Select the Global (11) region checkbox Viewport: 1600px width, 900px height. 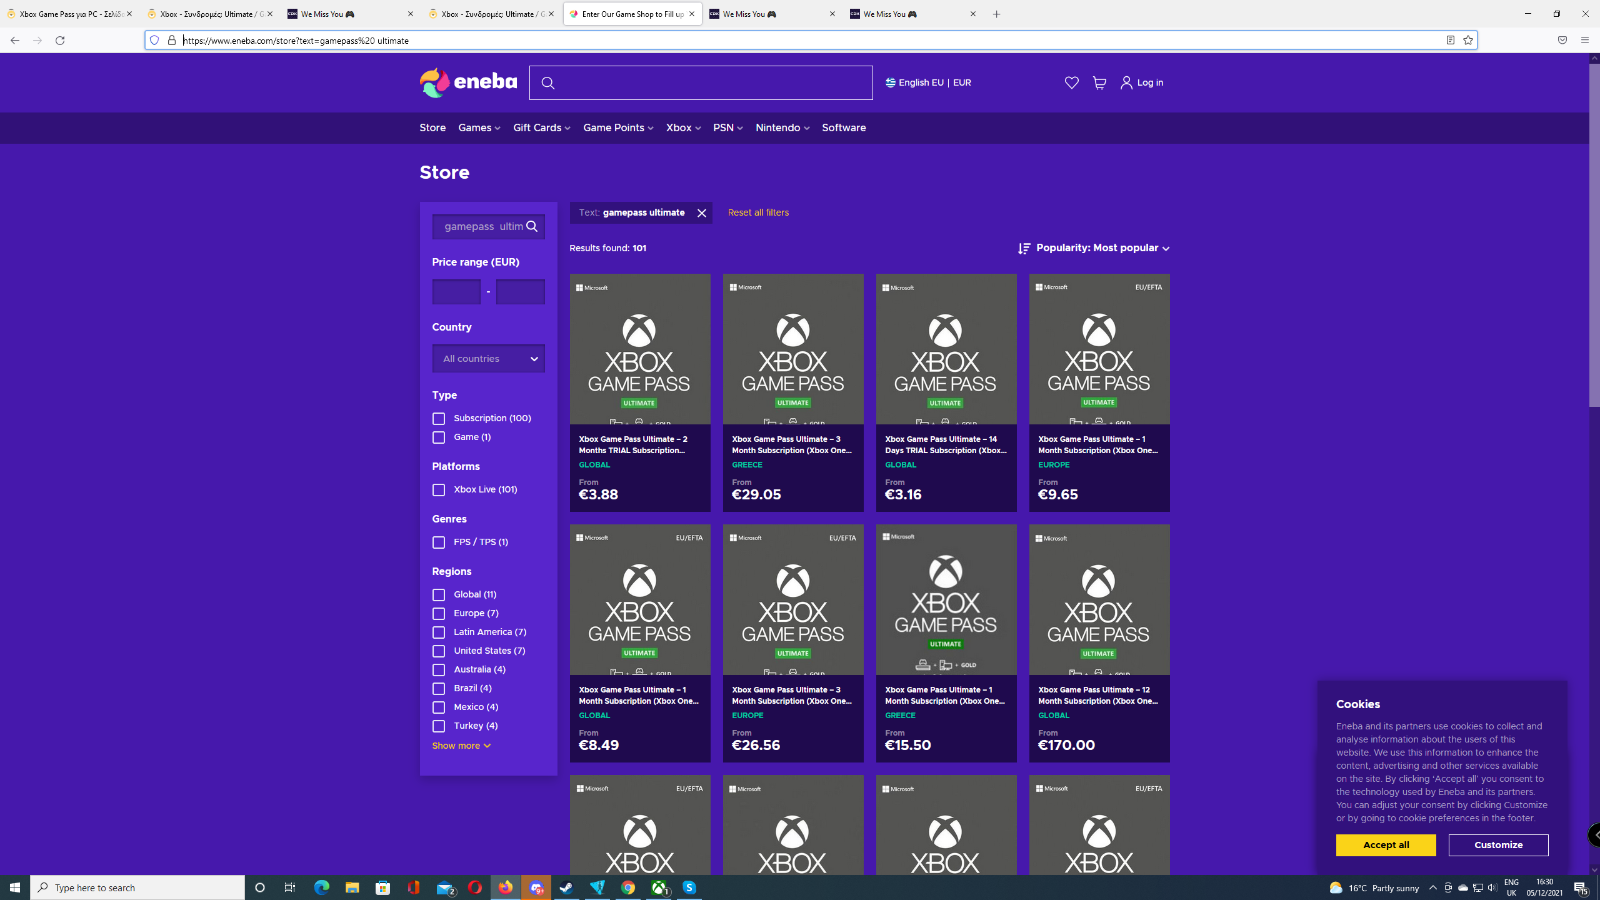(x=438, y=595)
